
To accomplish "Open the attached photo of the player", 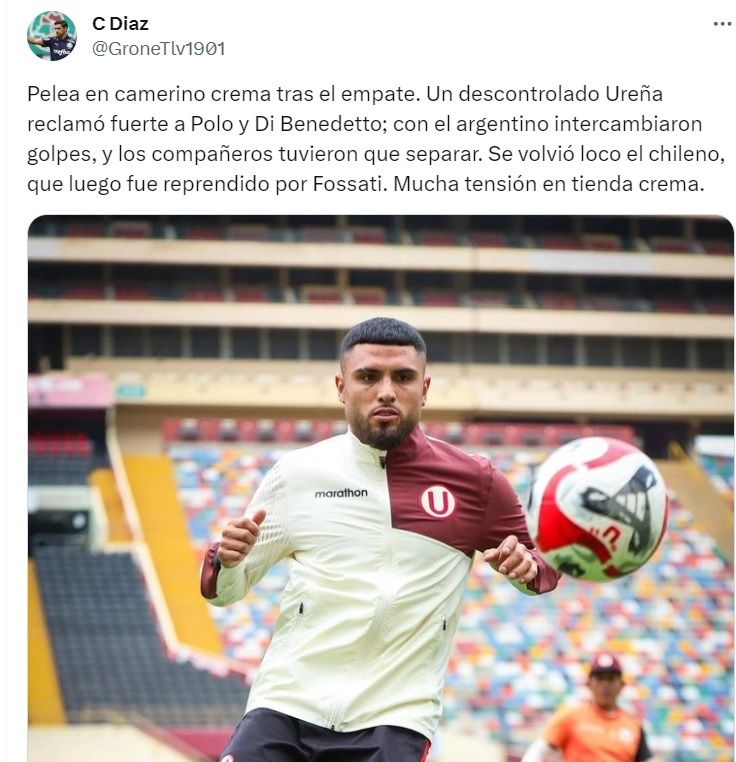I will pyautogui.click(x=381, y=488).
